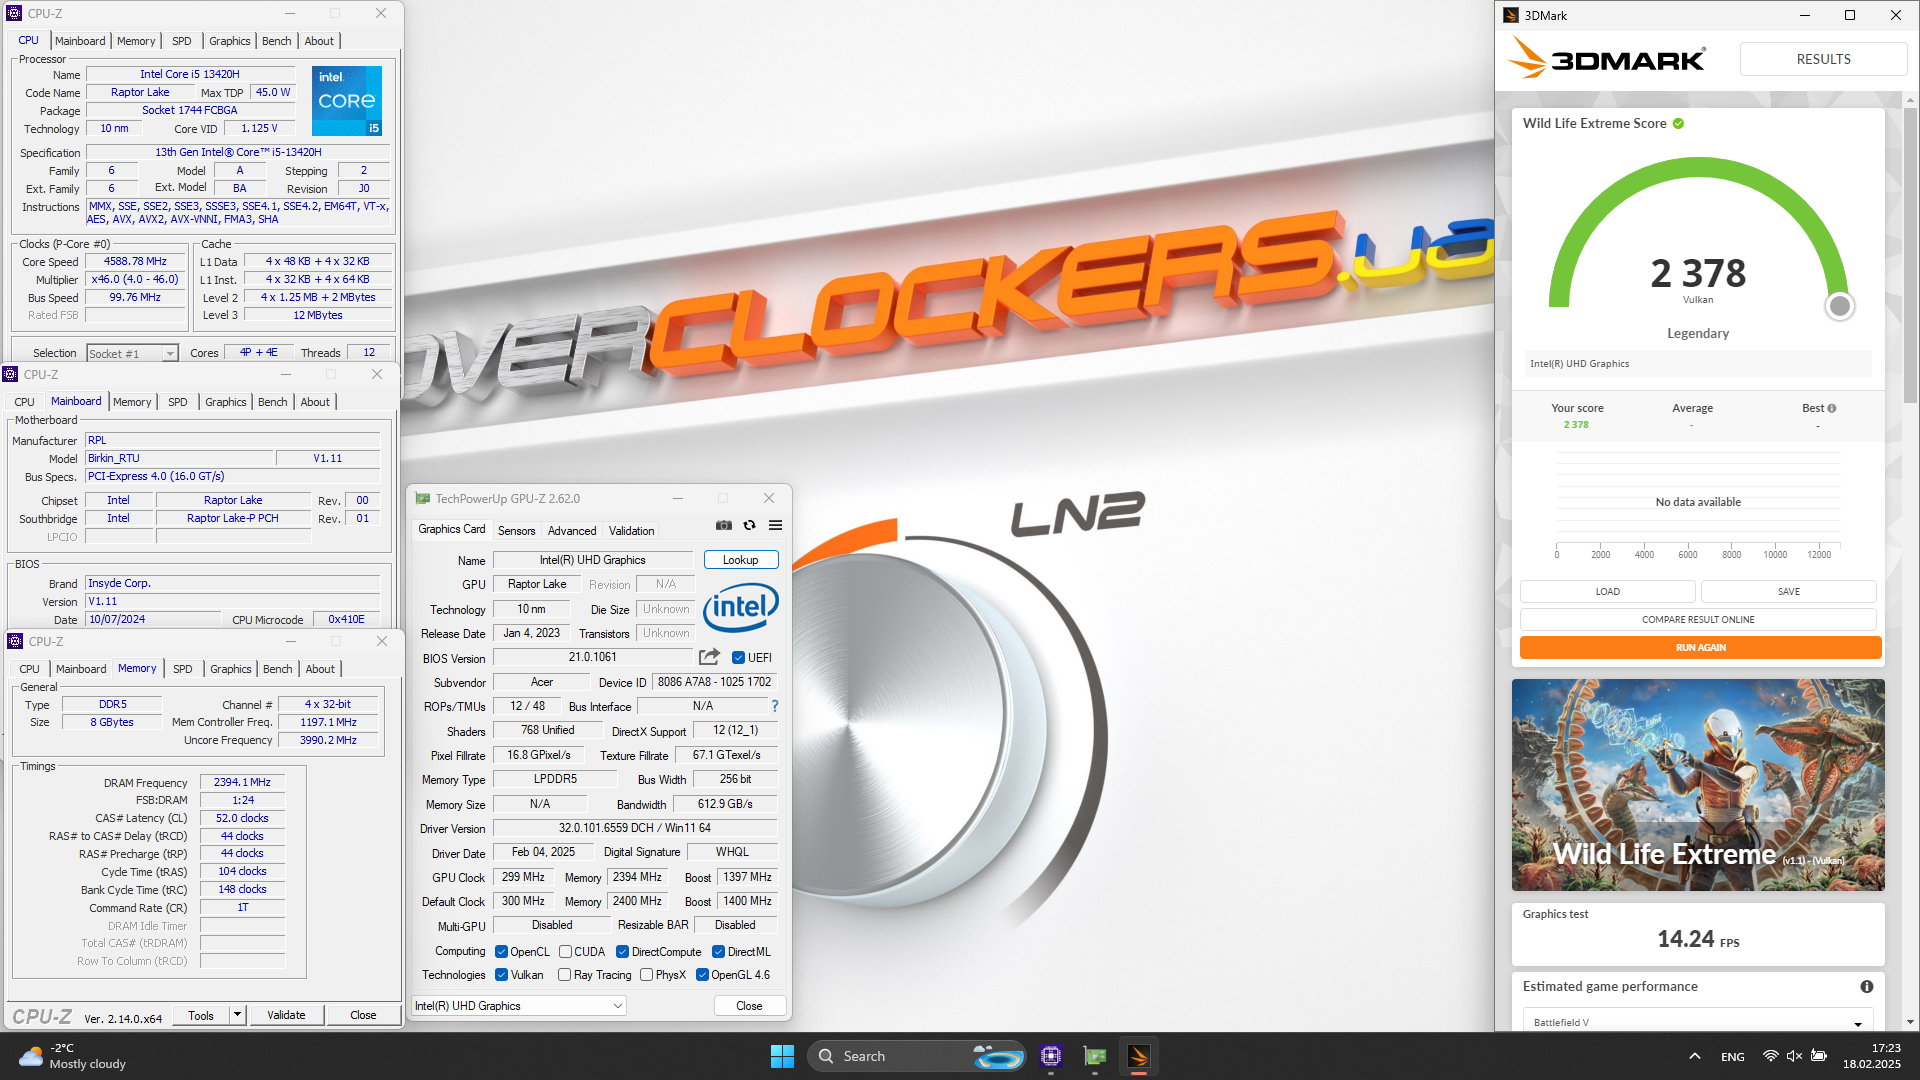Open Bench tab in top CPU-Z window
Viewport: 1920px width, 1080px height.
click(277, 41)
